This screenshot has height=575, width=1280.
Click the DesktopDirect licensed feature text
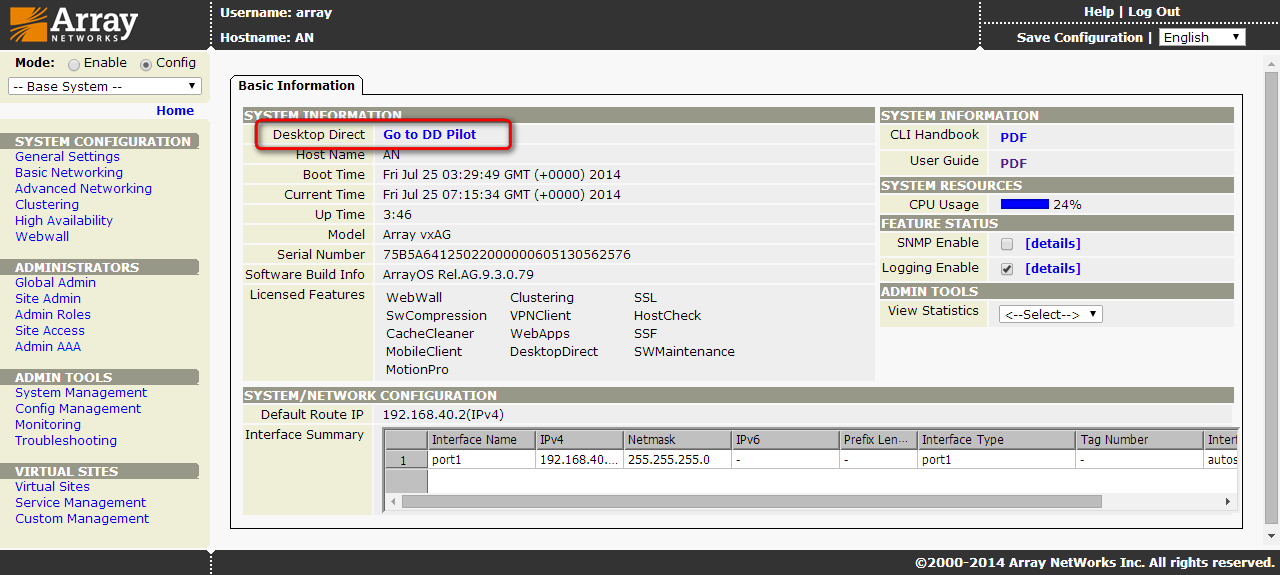pos(554,352)
